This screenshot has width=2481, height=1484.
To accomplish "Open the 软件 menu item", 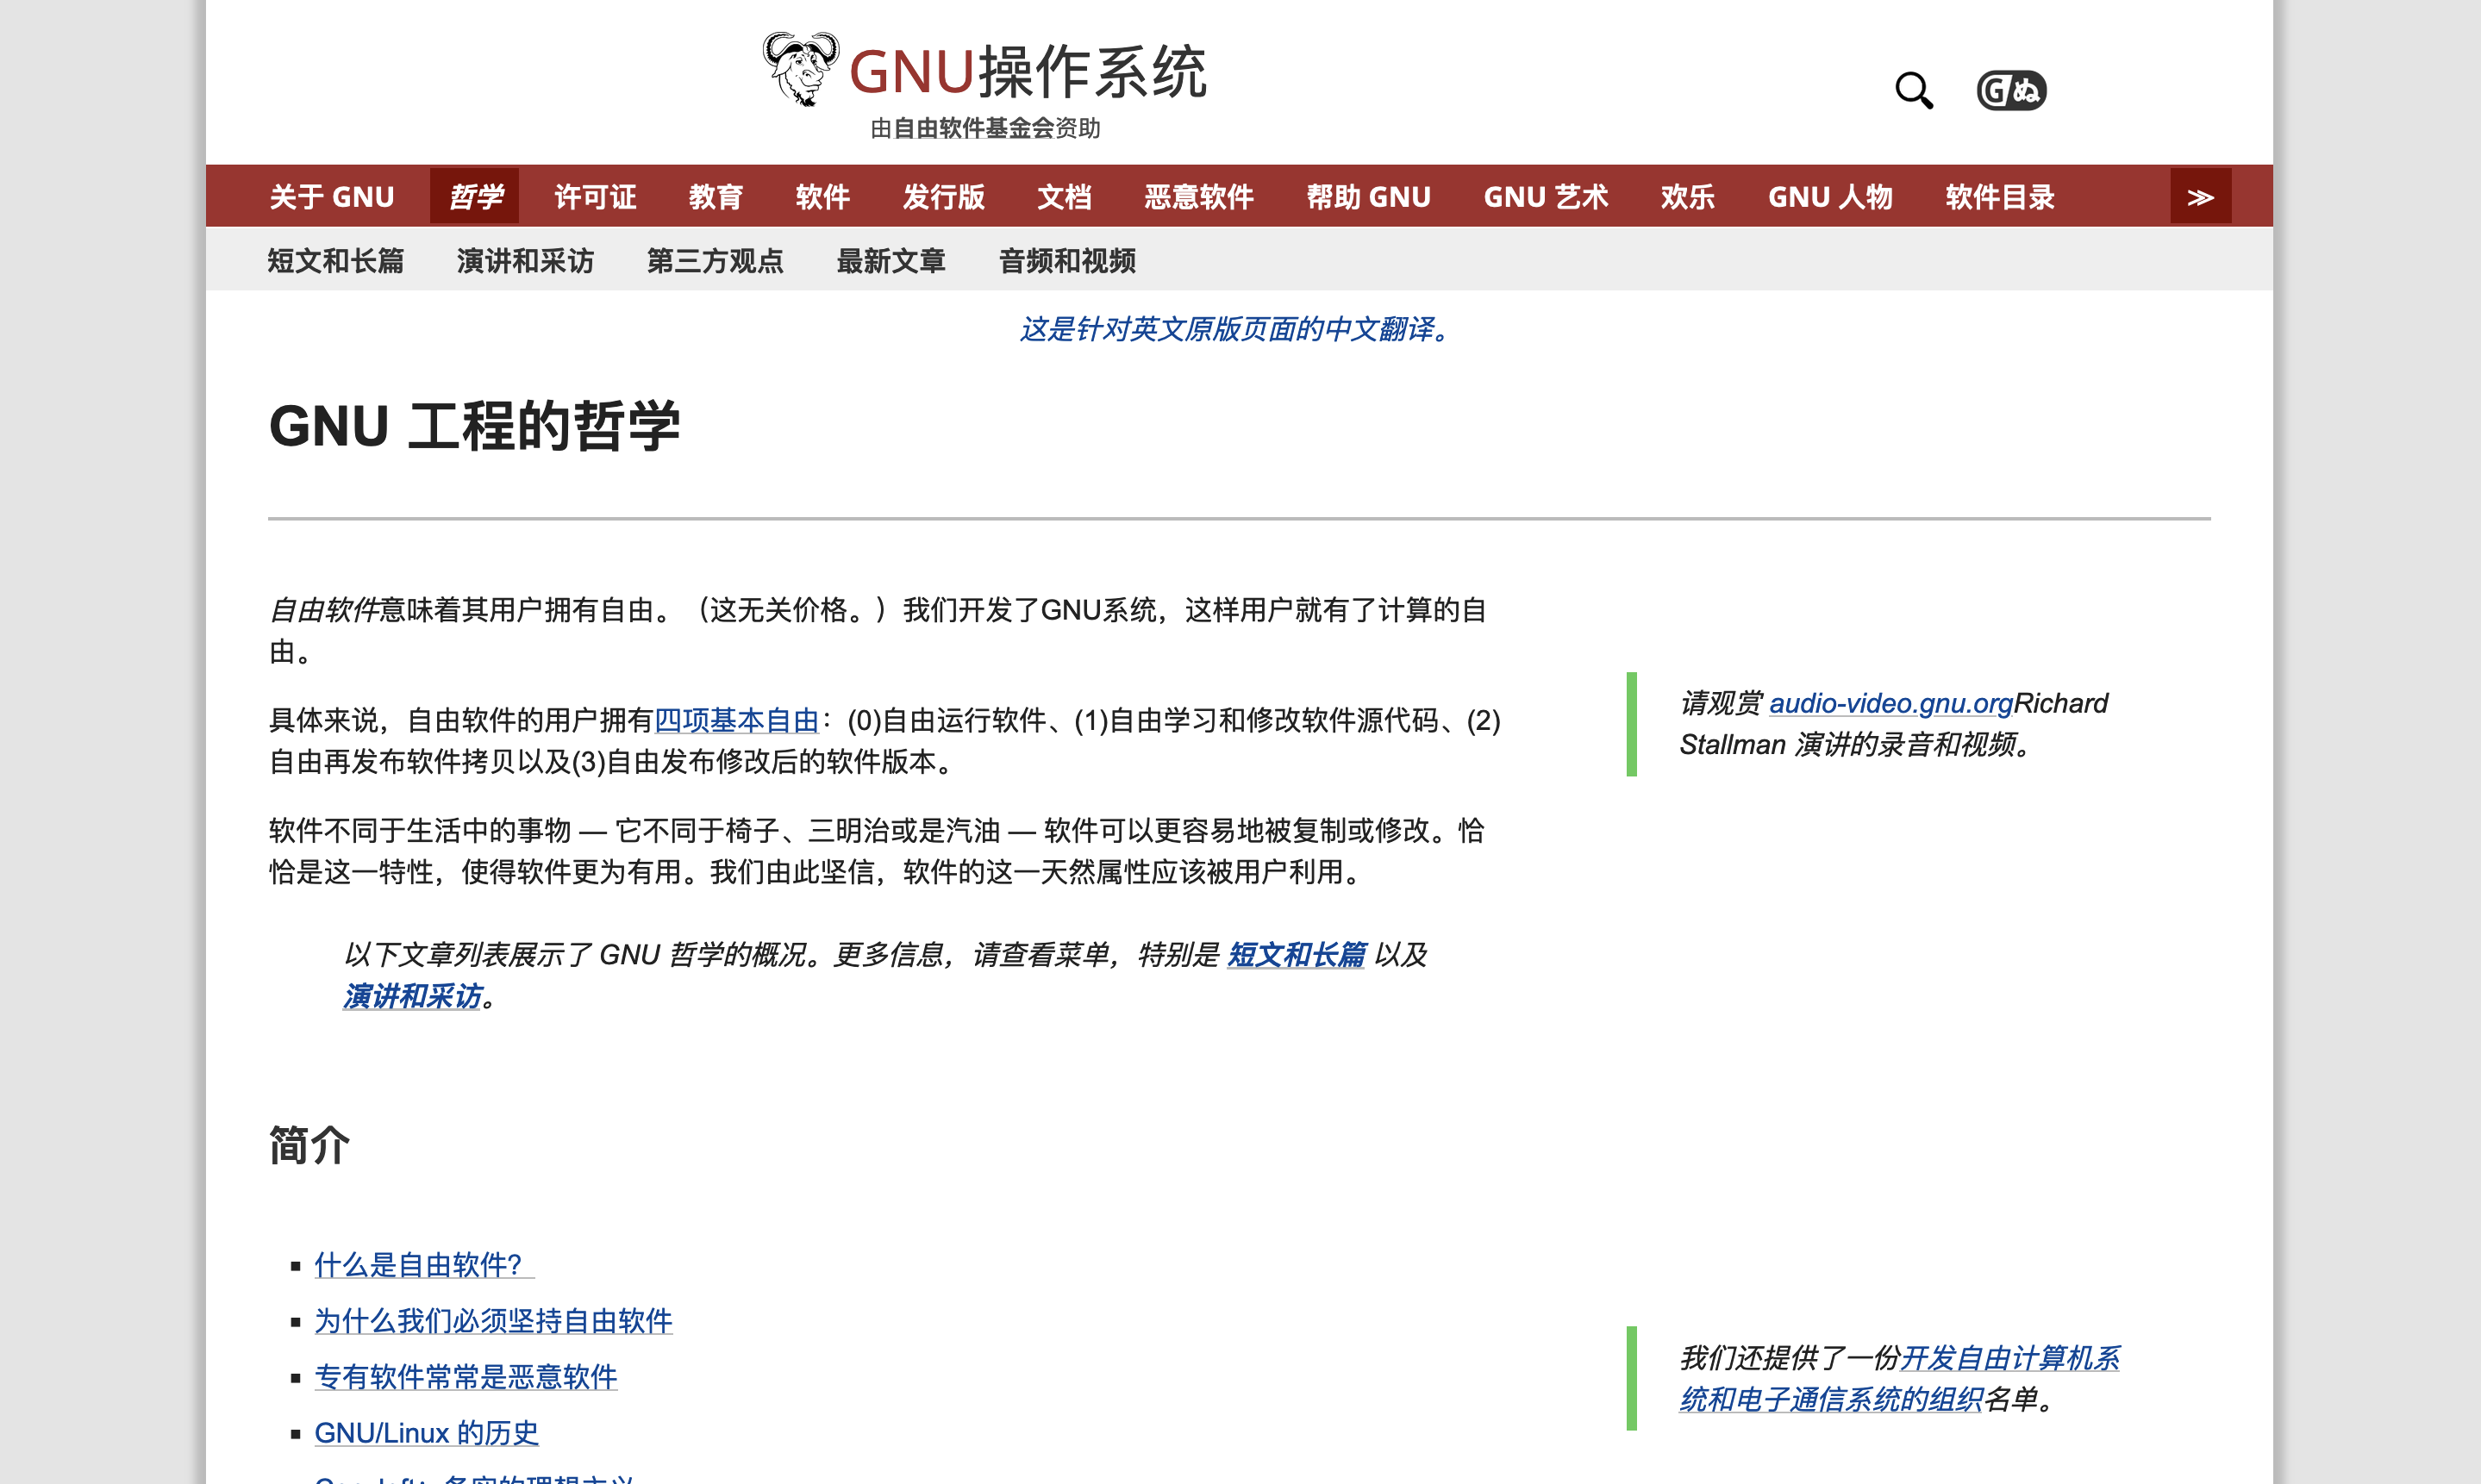I will tap(823, 196).
